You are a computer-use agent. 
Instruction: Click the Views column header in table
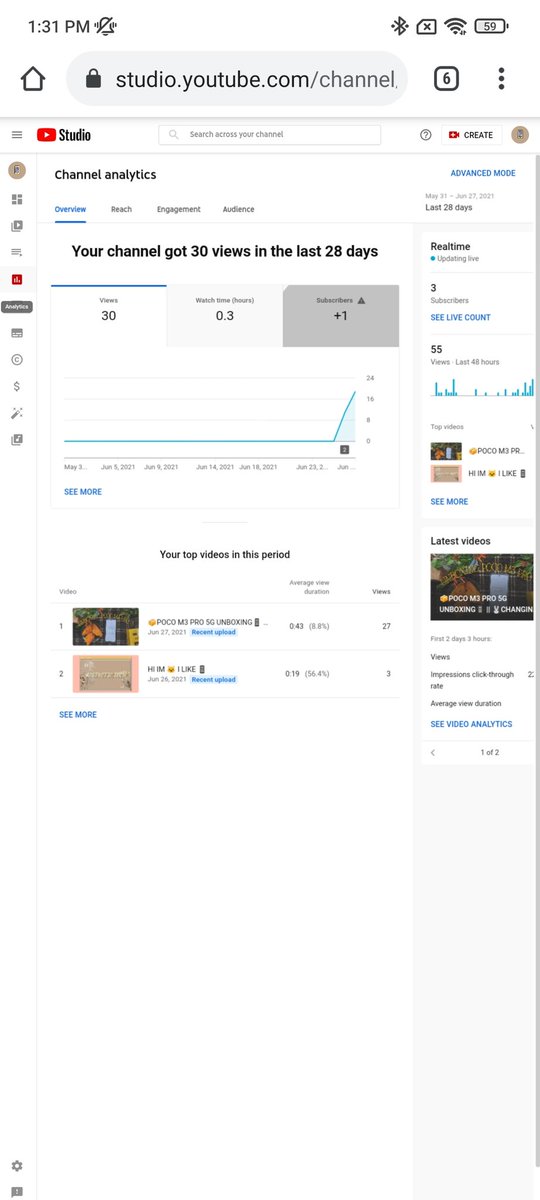click(x=381, y=592)
